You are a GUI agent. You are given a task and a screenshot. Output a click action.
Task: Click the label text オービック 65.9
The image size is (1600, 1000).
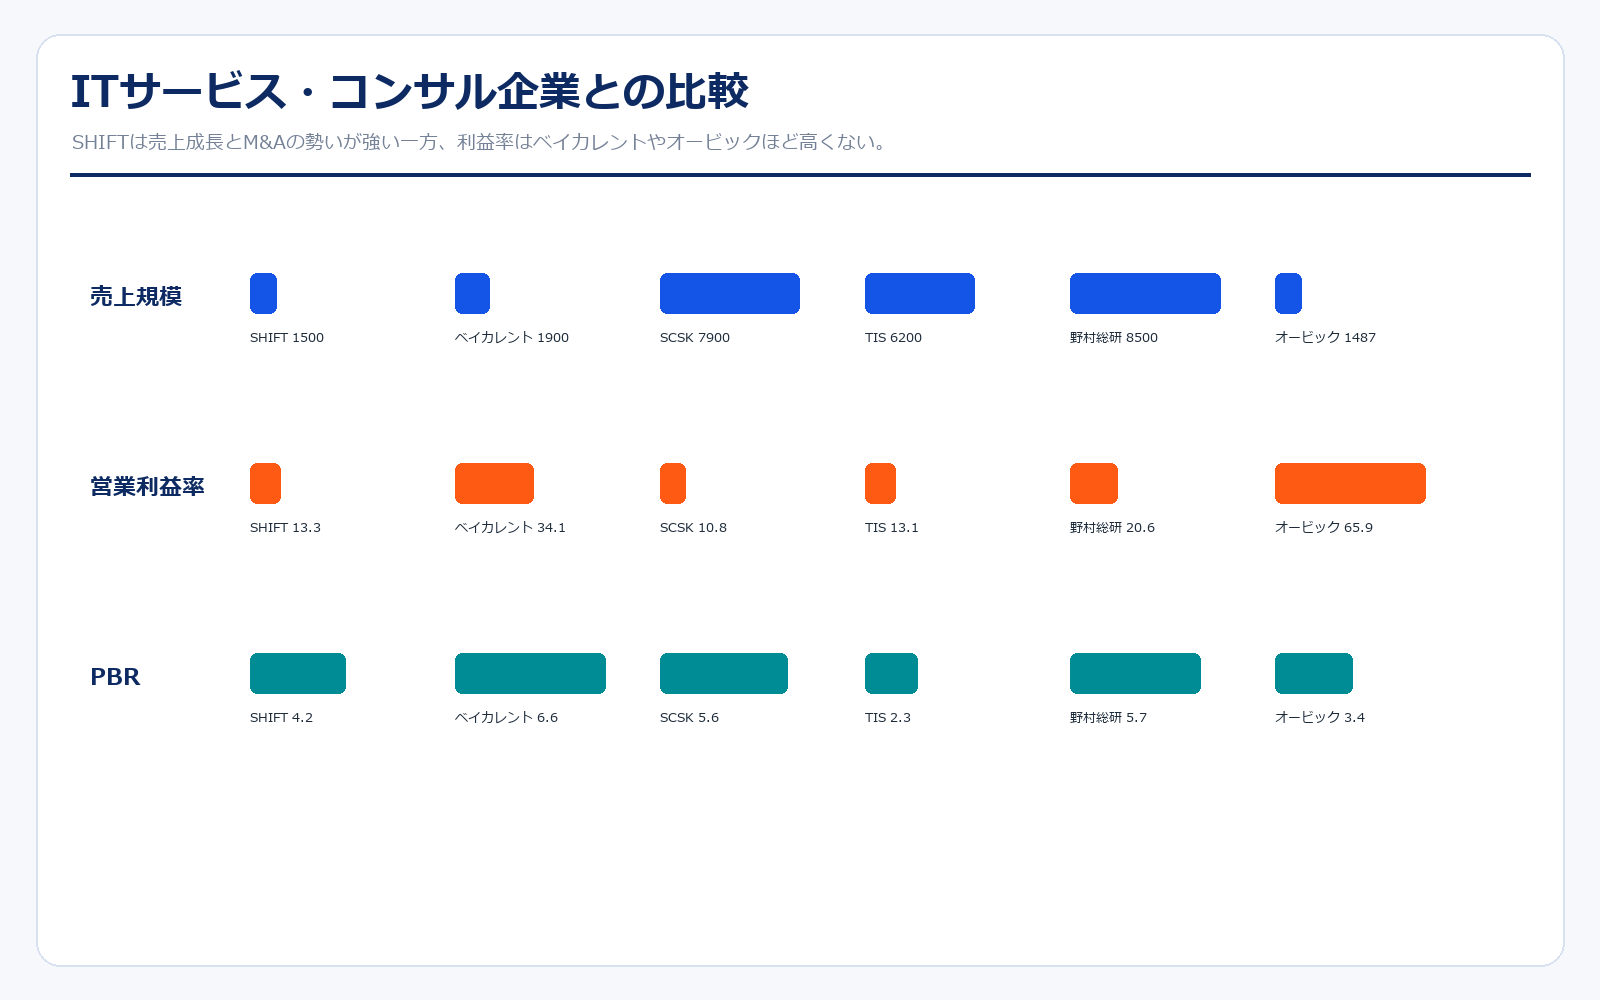pyautogui.click(x=1324, y=528)
